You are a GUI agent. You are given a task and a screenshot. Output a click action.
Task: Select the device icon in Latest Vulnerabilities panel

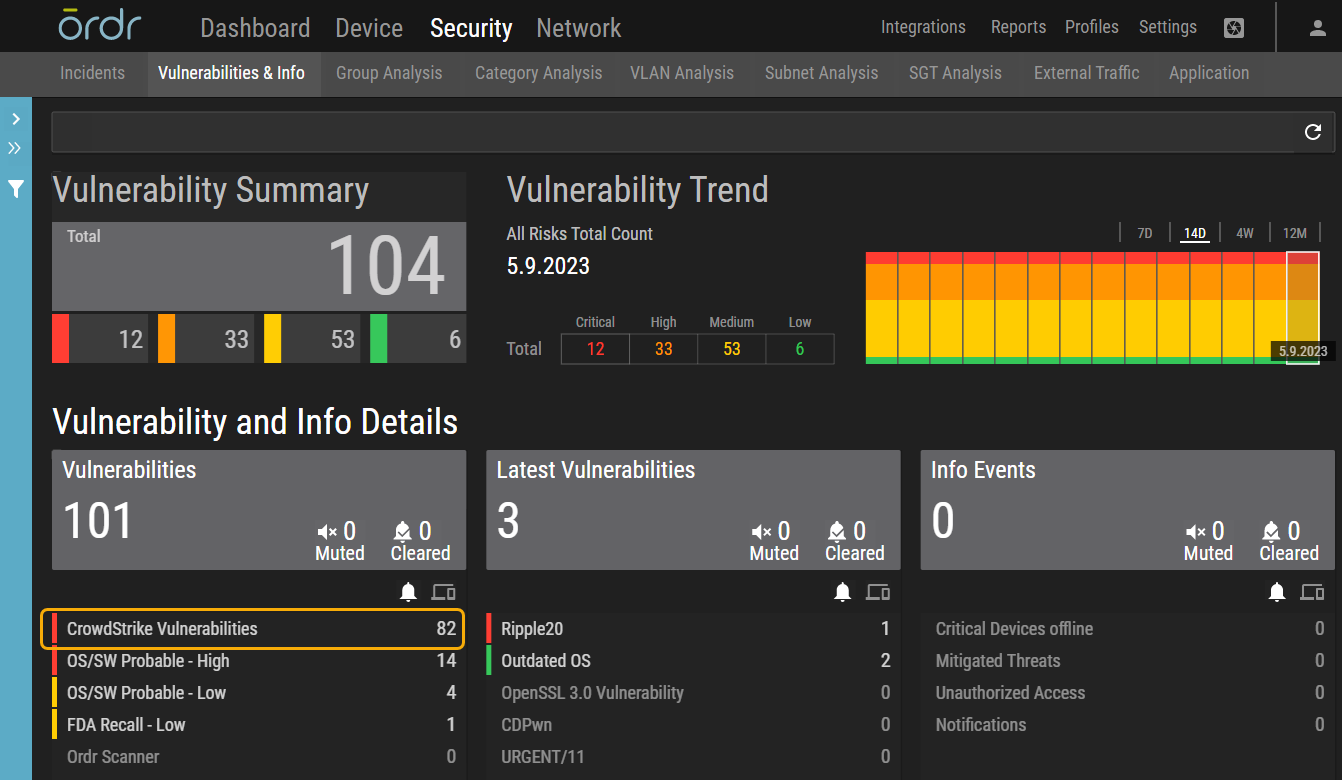(x=878, y=591)
